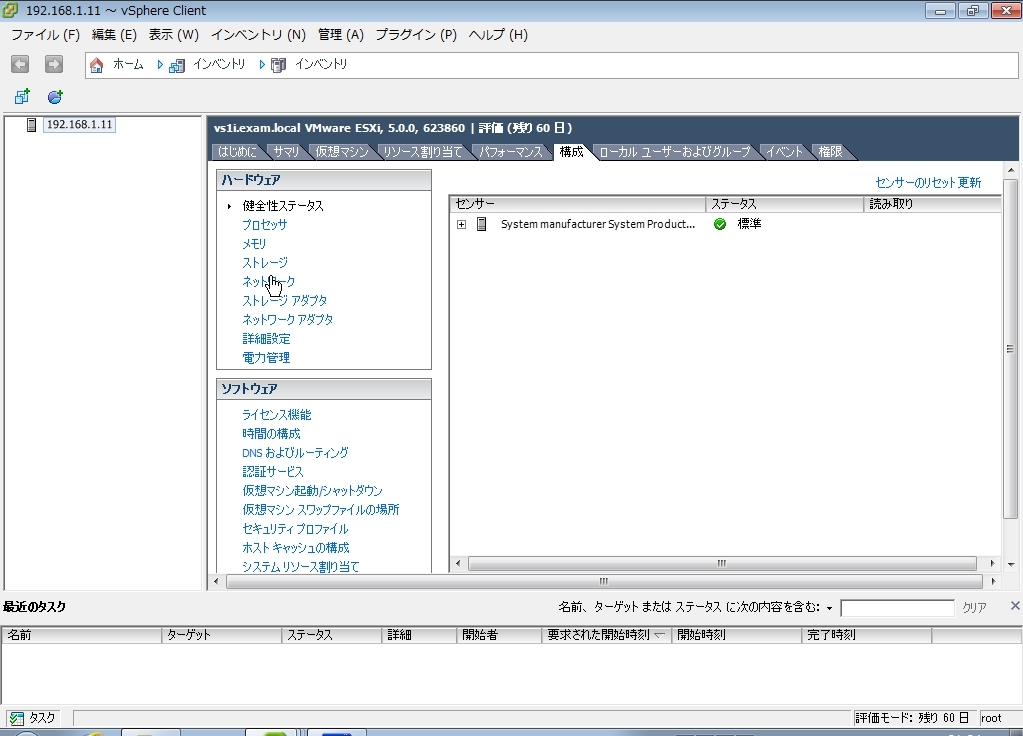Switch to 仮想マシン tab

[x=342, y=151]
